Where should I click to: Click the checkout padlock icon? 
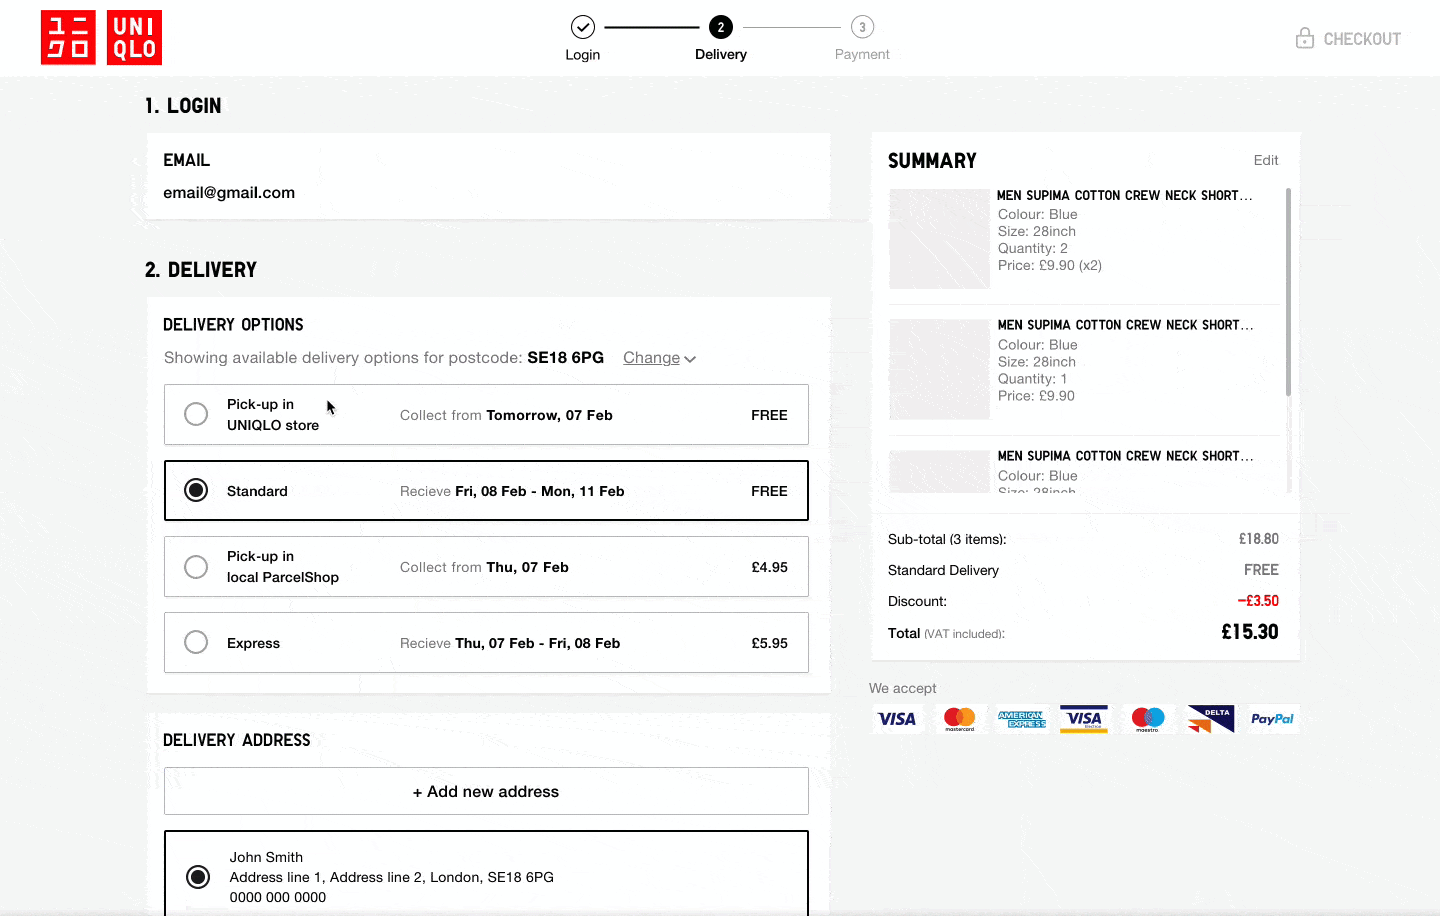1305,39
